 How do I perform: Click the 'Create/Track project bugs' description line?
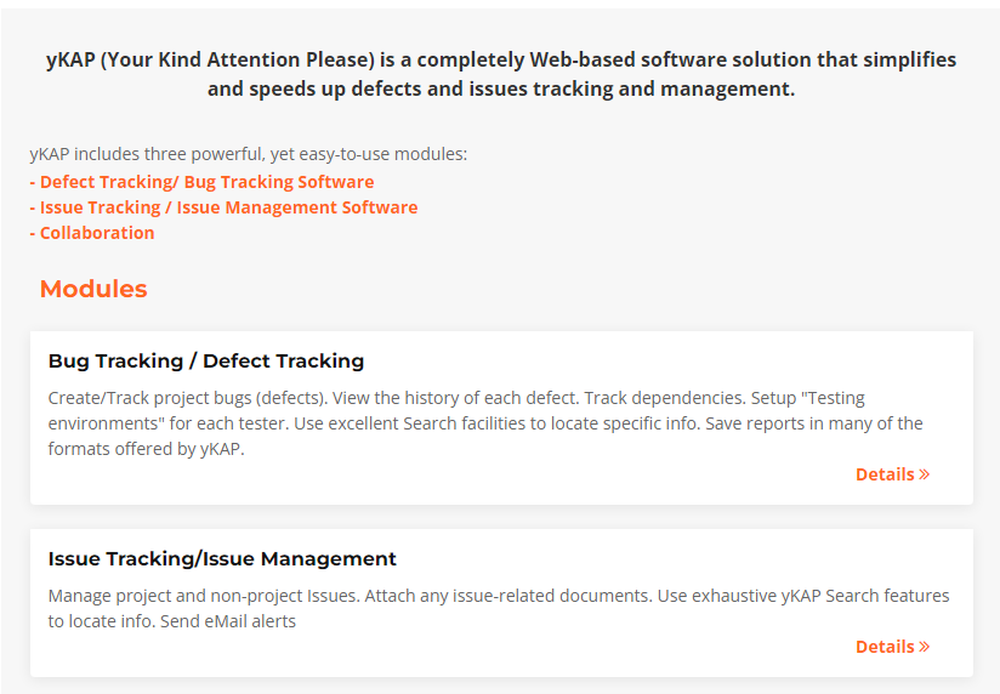(456, 398)
